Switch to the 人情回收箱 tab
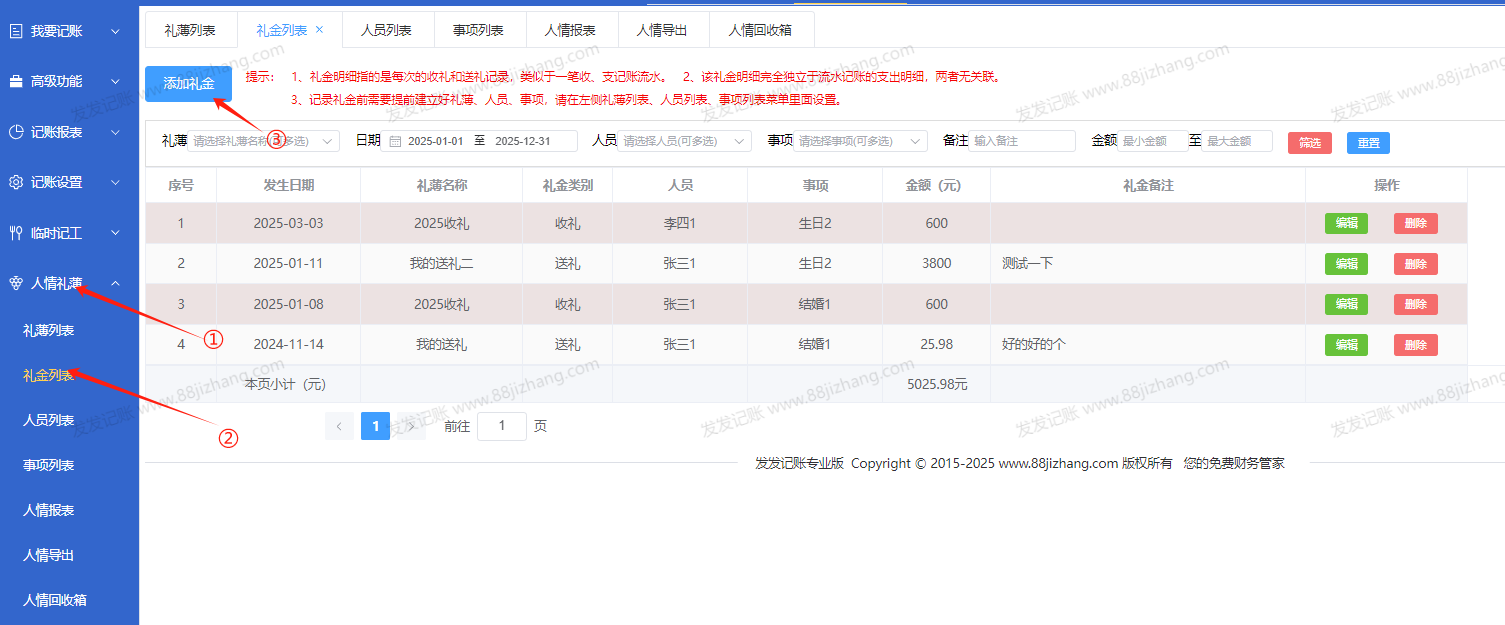The image size is (1505, 625). (760, 30)
